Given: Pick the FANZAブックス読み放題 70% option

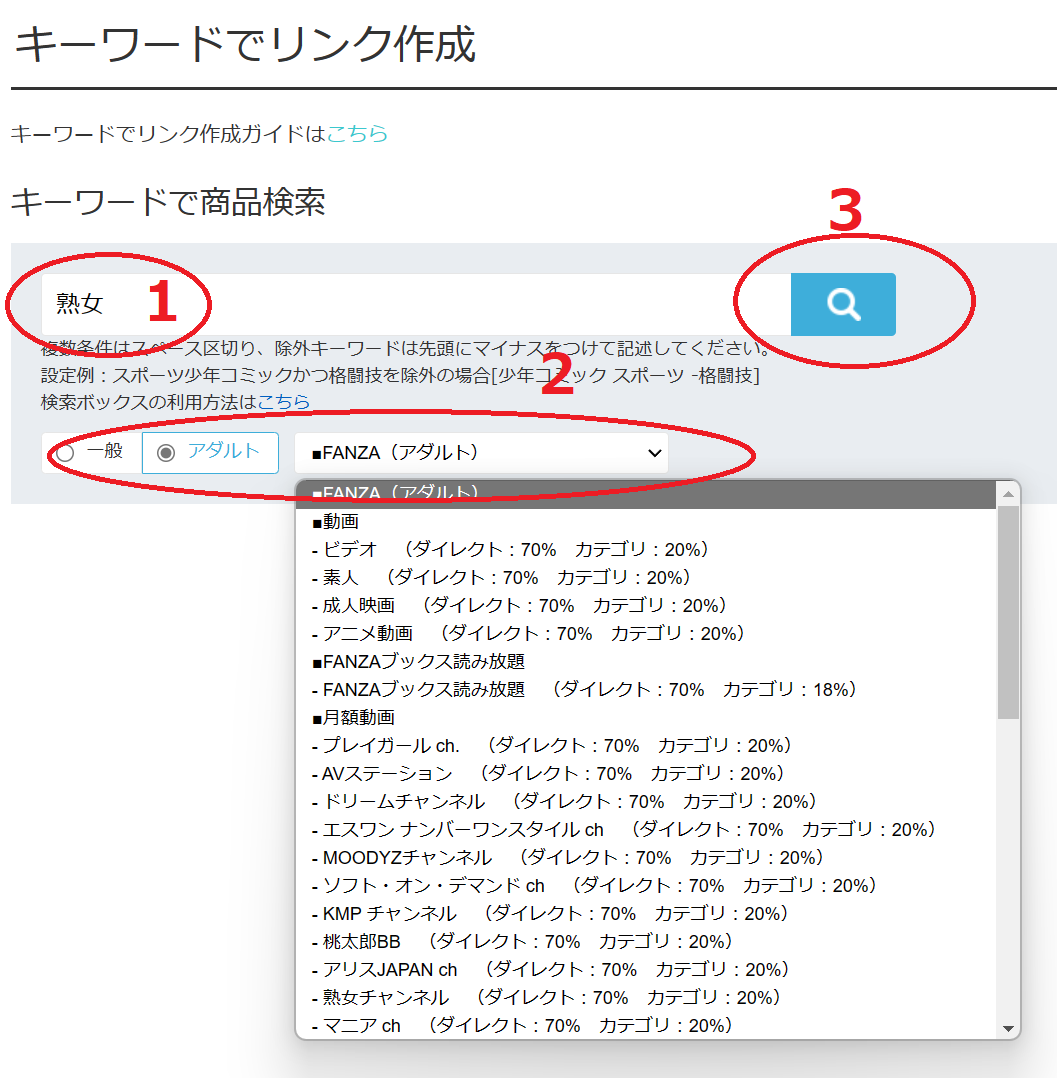Looking at the screenshot, I should click(589, 689).
